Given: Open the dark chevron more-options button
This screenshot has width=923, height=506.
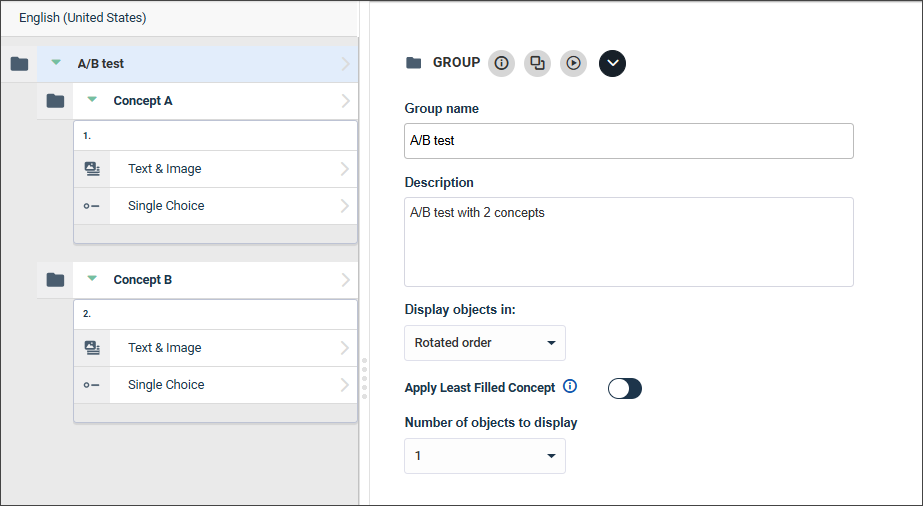Looking at the screenshot, I should (612, 63).
